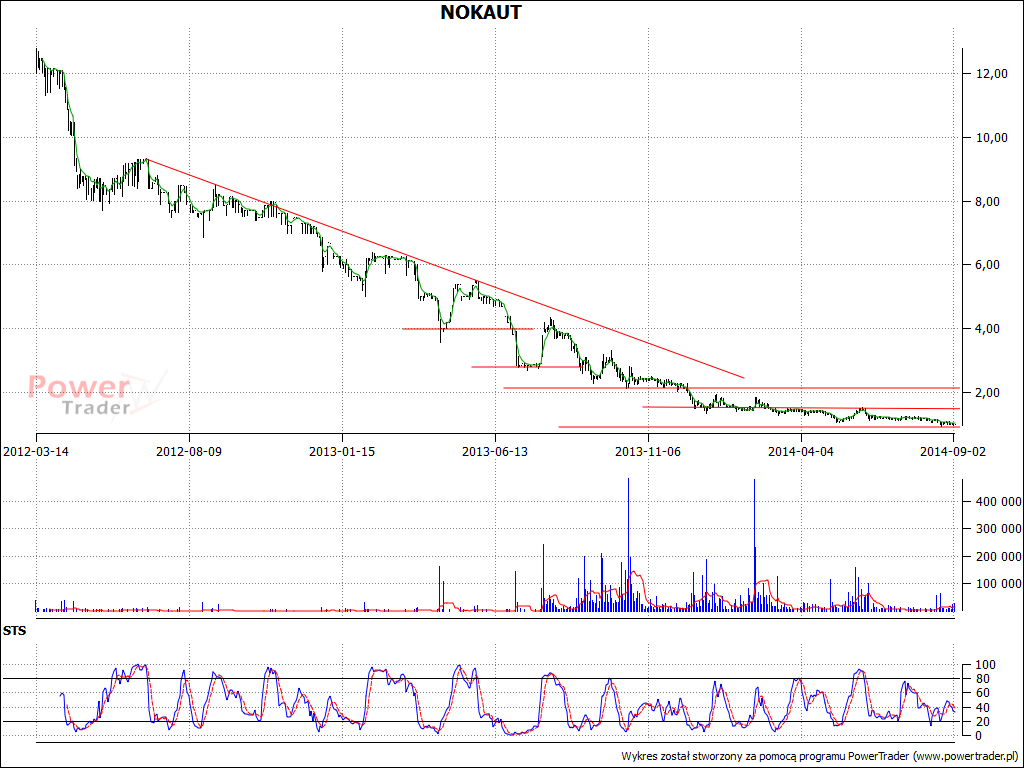Click the 100 000 volume axis label
Screen dimensions: 1024x768
pyautogui.click(x=999, y=584)
